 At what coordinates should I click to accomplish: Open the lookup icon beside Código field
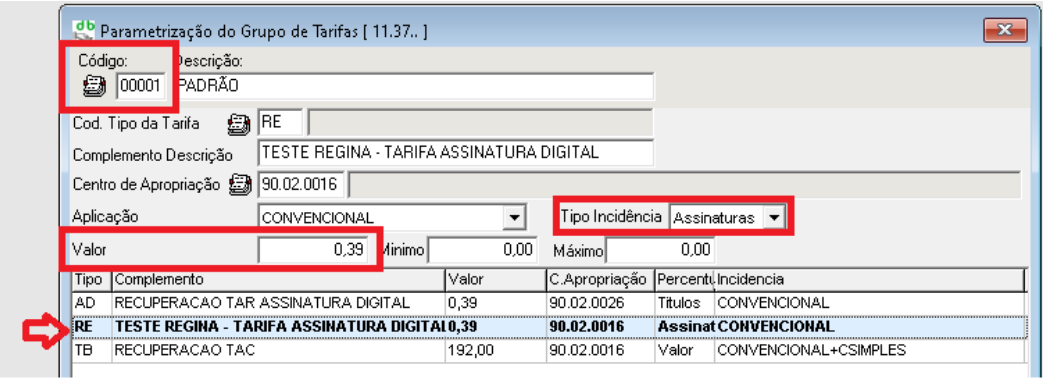95,85
